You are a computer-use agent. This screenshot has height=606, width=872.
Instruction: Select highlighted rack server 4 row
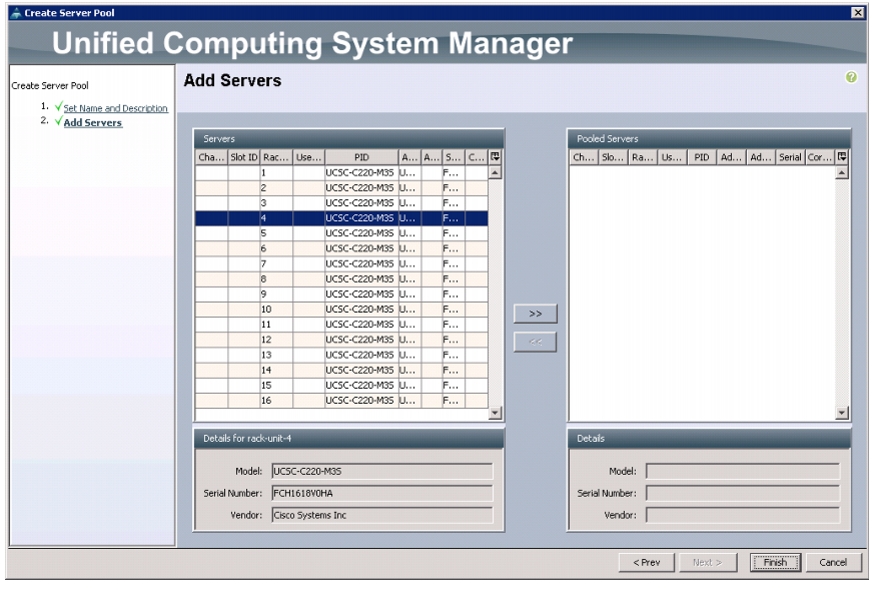click(x=341, y=218)
